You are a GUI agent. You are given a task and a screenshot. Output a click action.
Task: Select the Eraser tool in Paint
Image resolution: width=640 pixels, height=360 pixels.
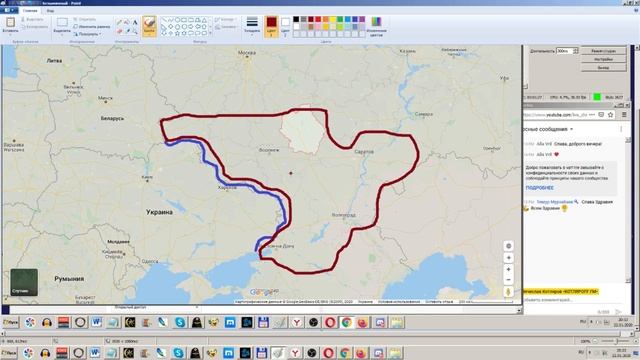point(119,31)
